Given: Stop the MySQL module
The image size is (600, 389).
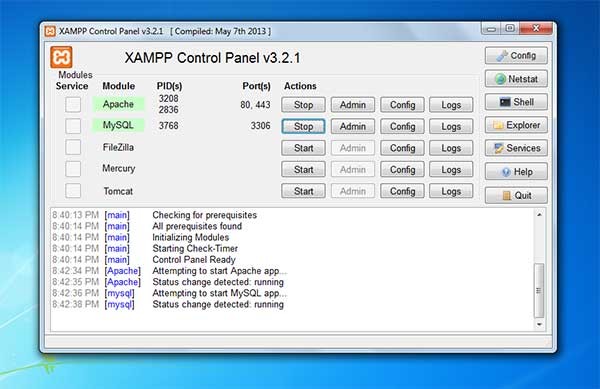Looking at the screenshot, I should (x=303, y=126).
